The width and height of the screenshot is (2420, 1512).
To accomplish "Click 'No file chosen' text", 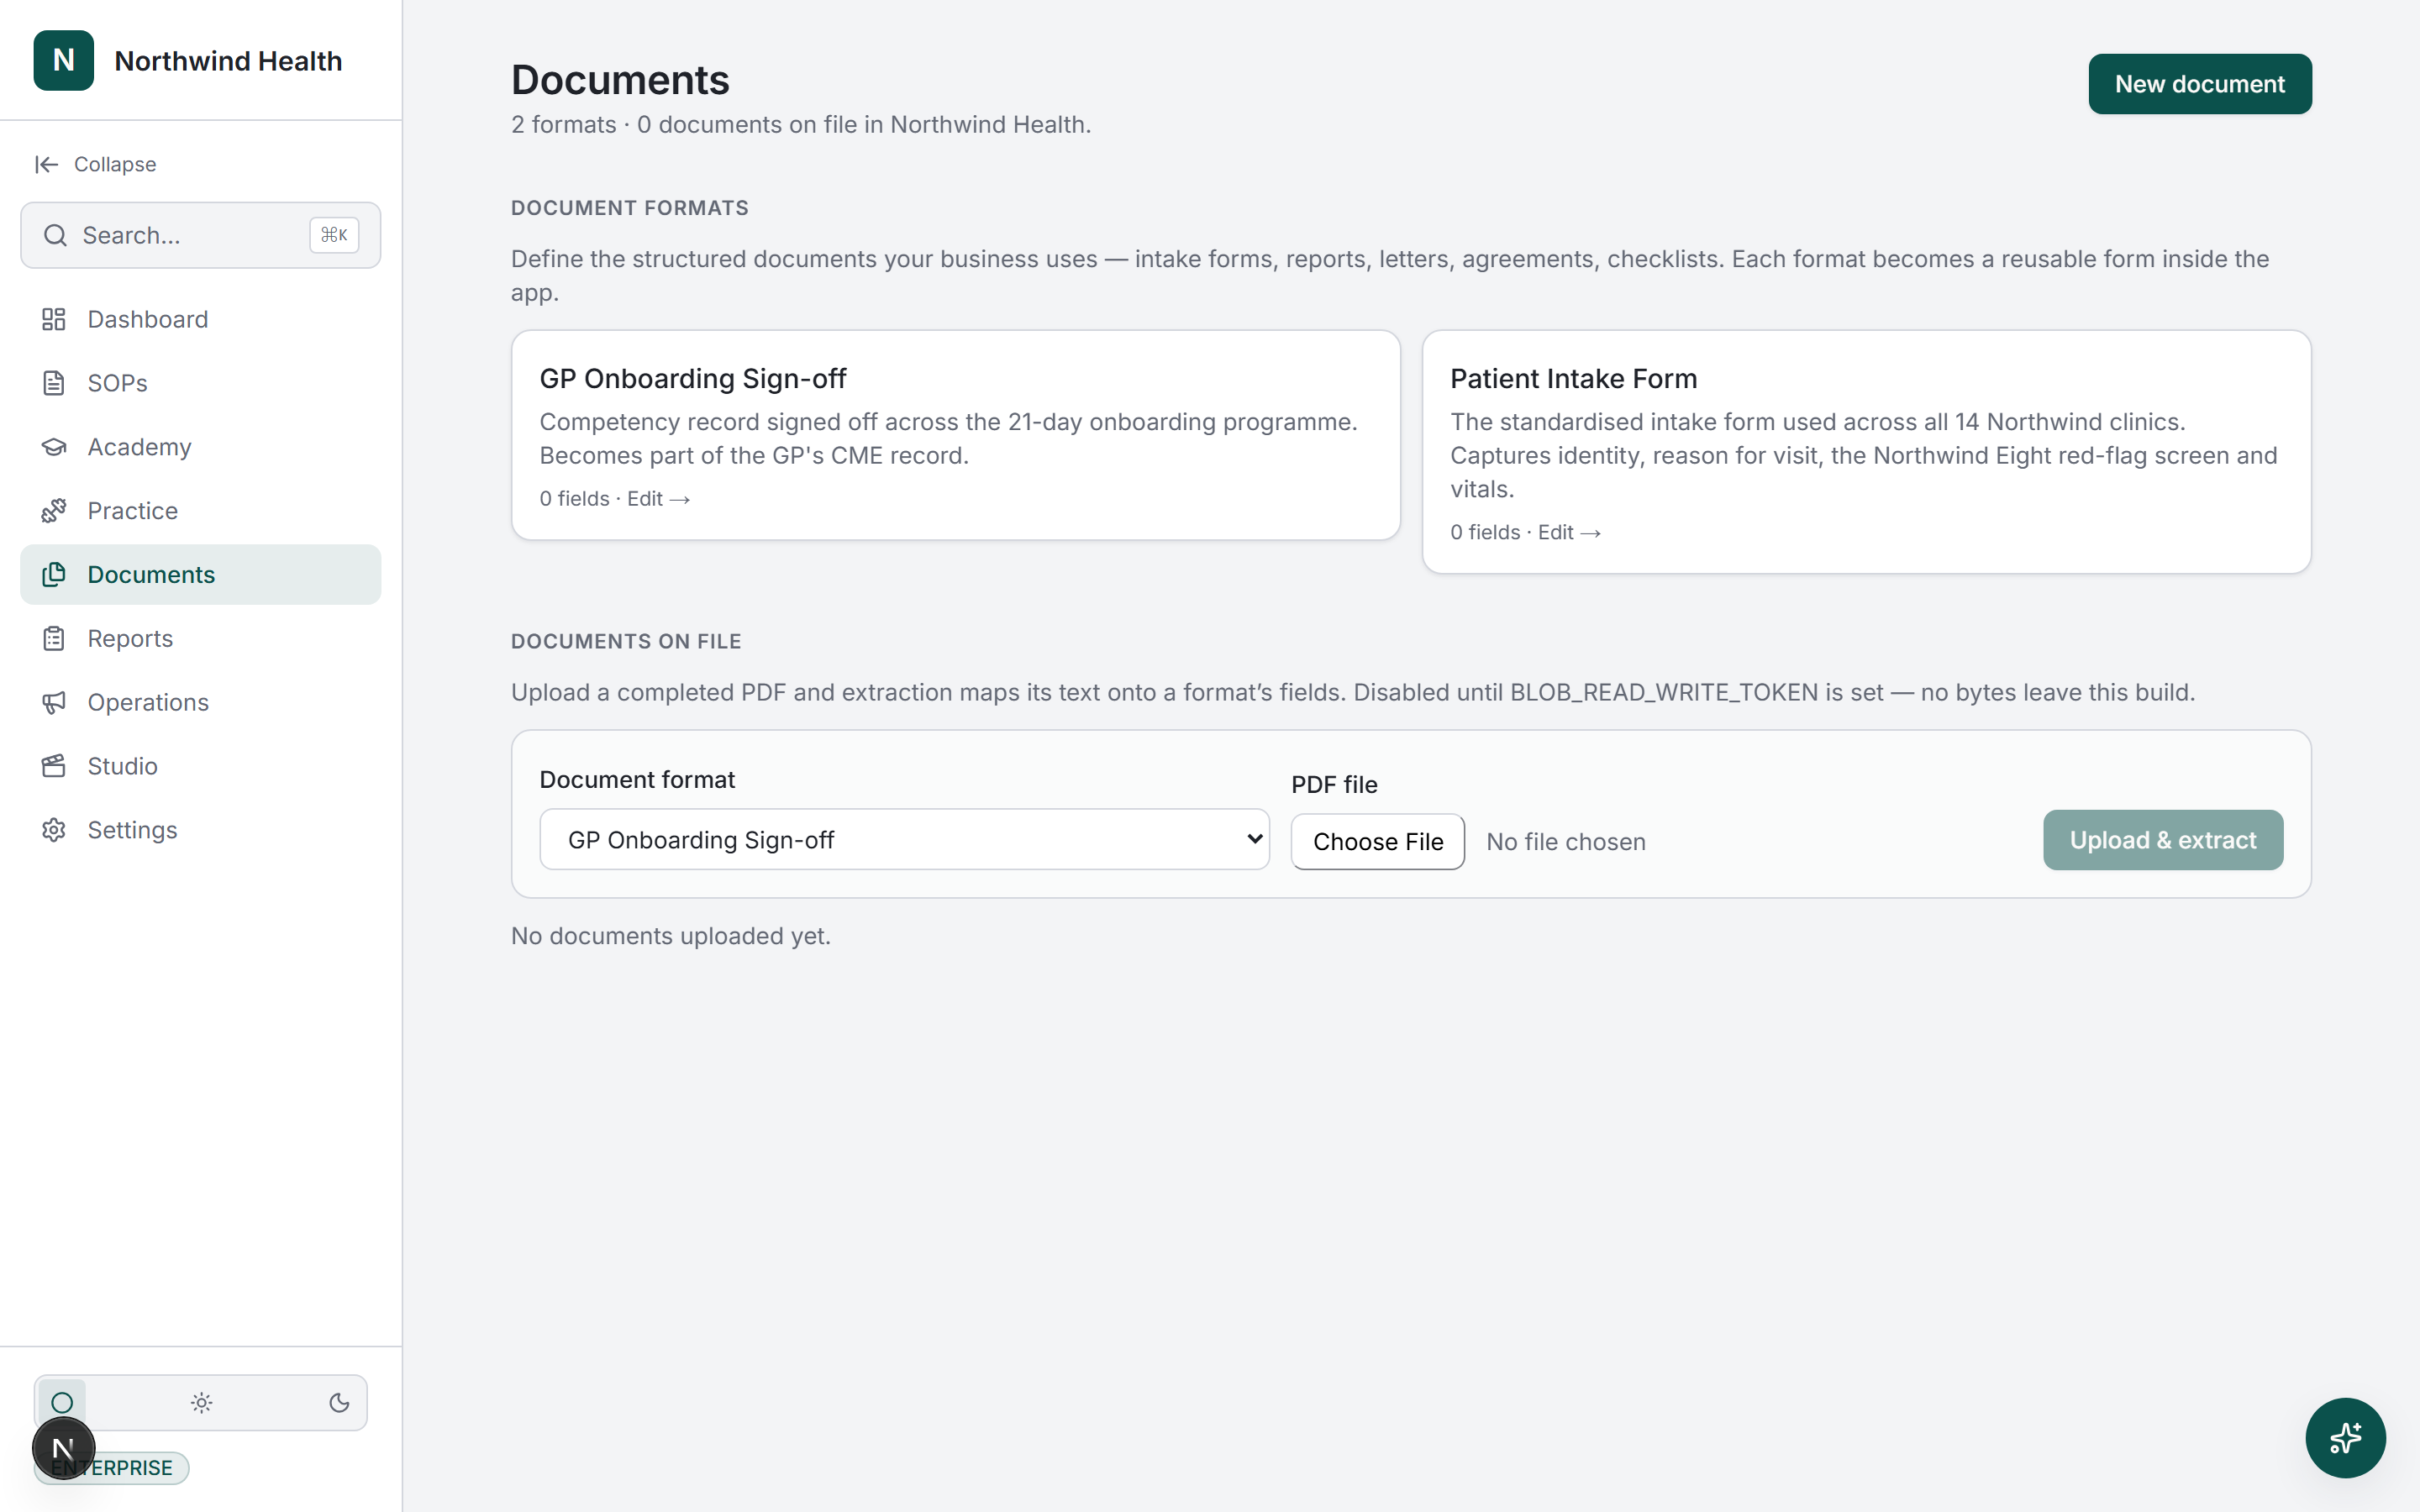I will click(1565, 842).
